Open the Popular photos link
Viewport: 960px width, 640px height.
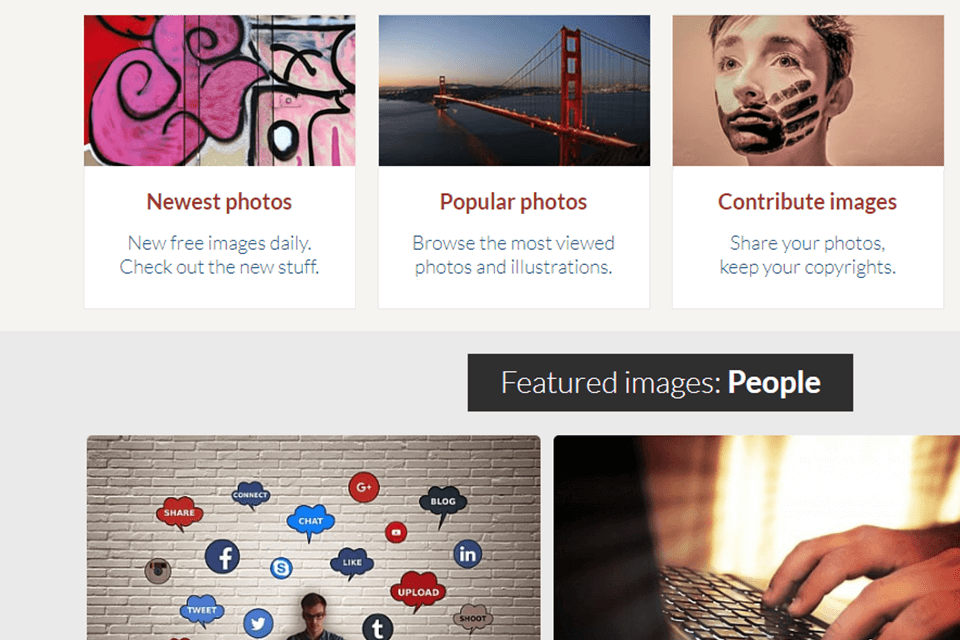pos(513,202)
